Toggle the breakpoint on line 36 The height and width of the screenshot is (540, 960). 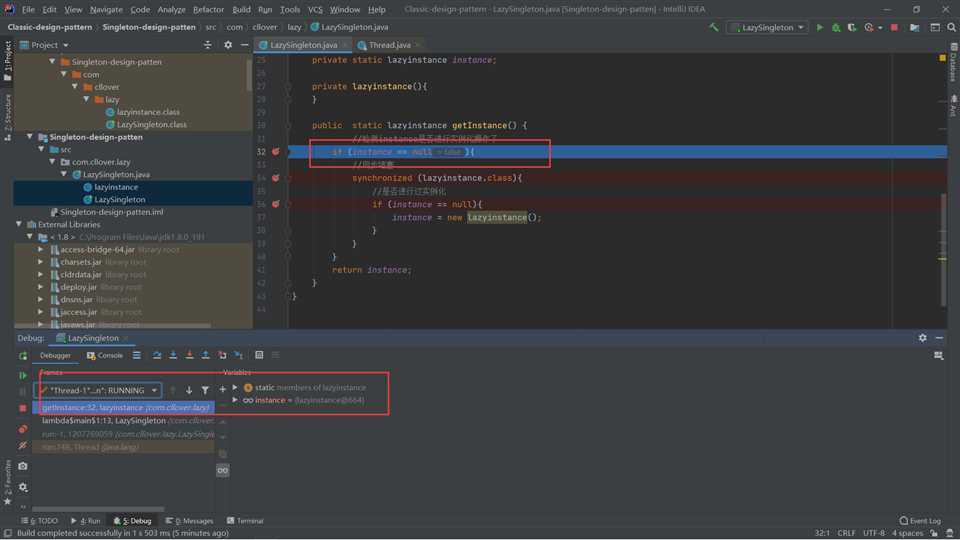pos(276,204)
